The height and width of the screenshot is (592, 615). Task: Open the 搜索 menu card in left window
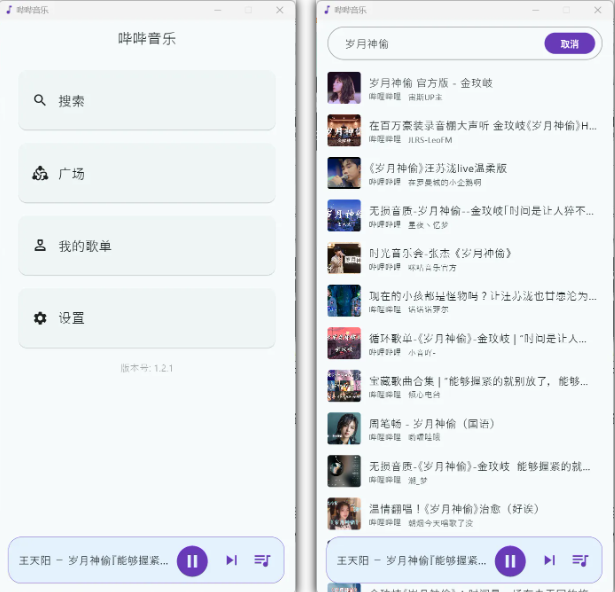tap(147, 100)
